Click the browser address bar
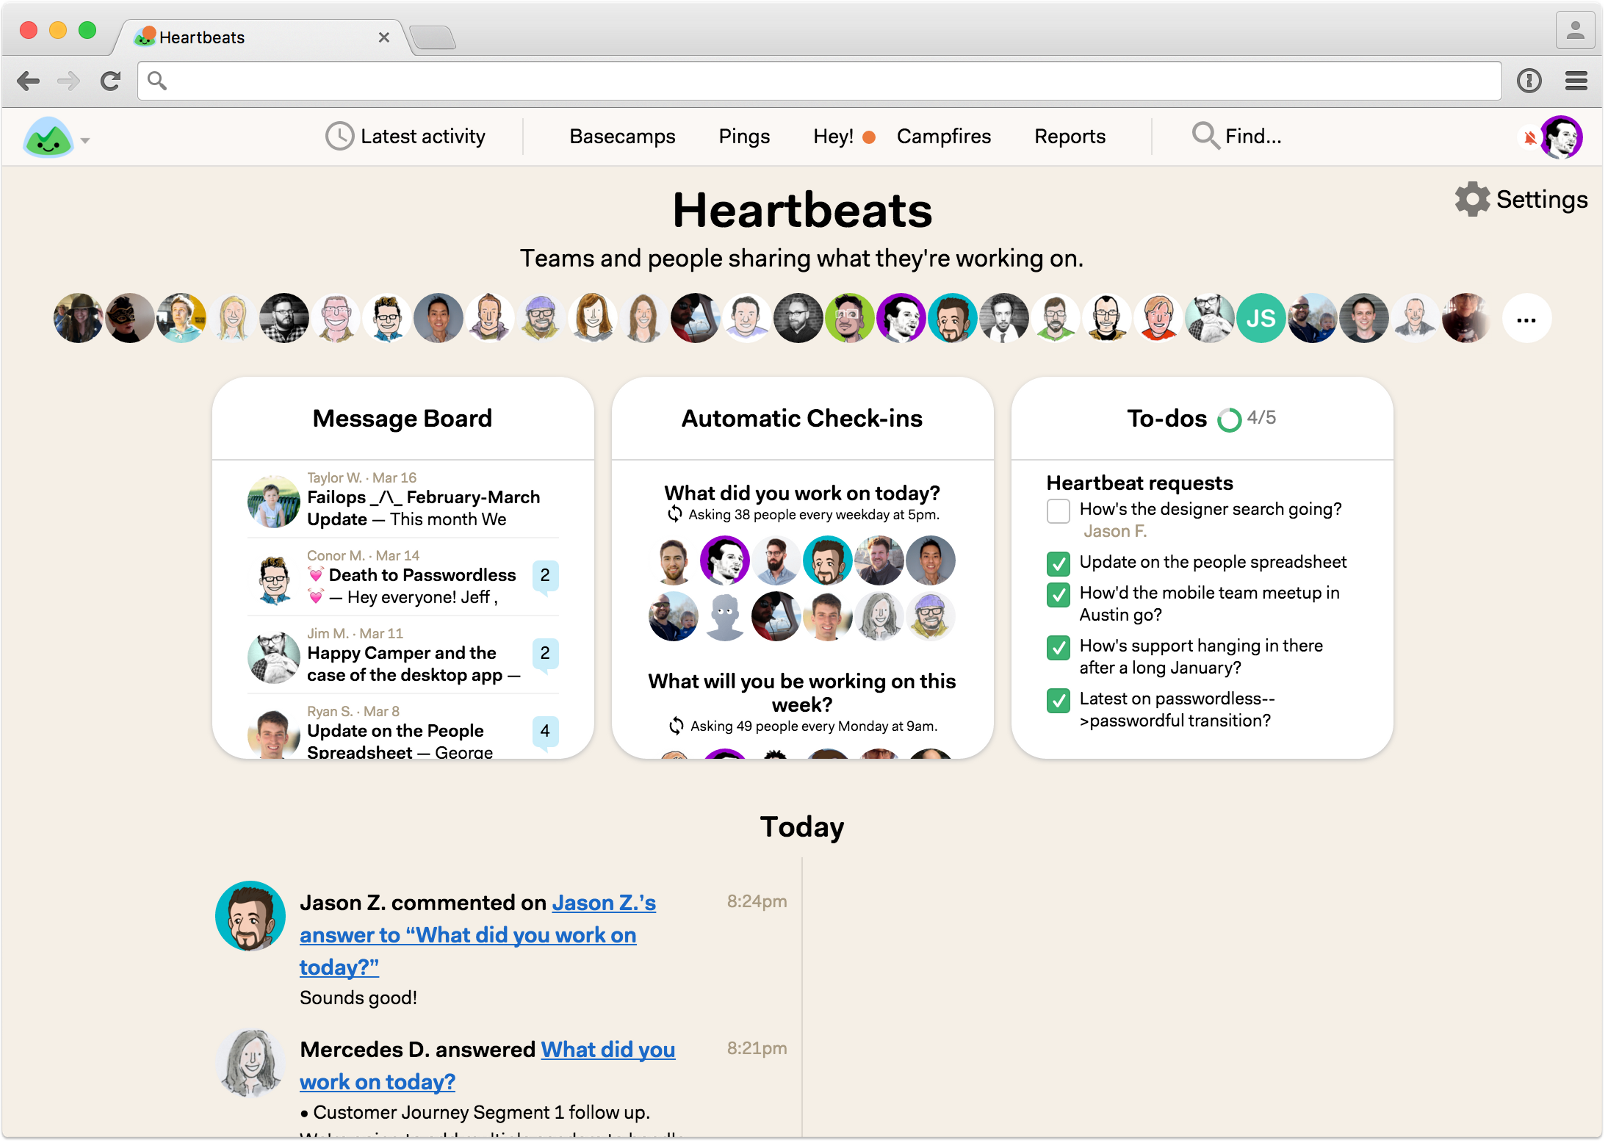The image size is (1604, 1141). tap(819, 81)
